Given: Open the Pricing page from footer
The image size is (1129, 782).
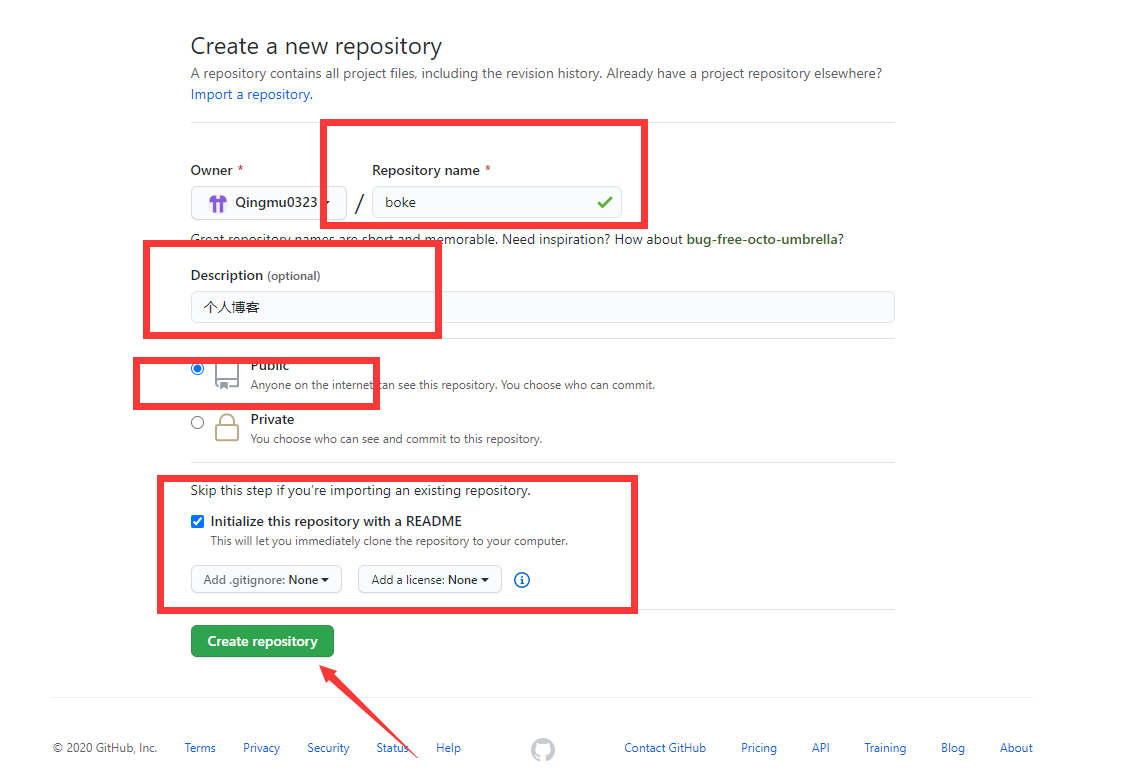Looking at the screenshot, I should pyautogui.click(x=758, y=747).
